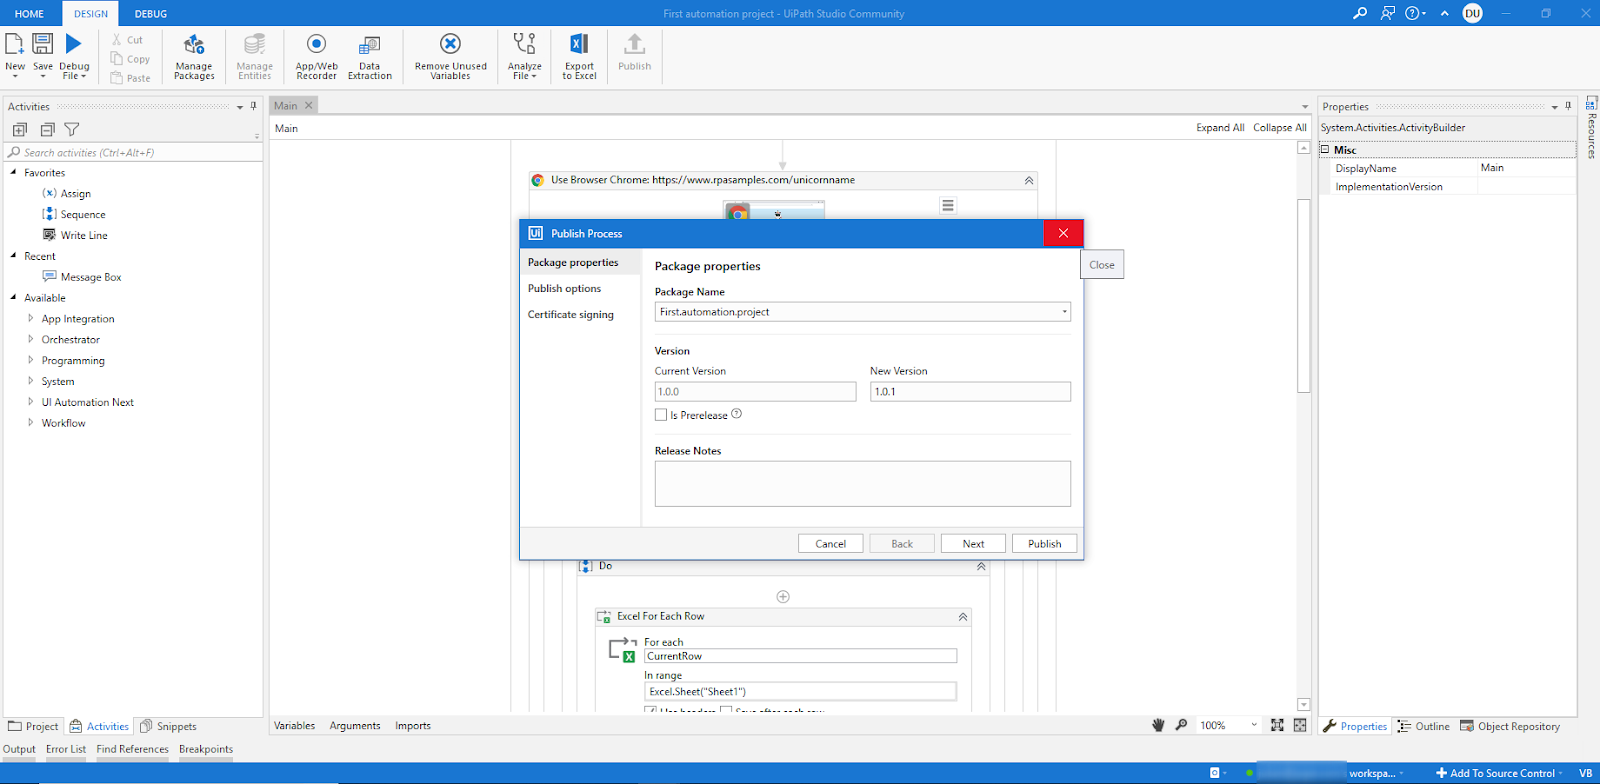The width and height of the screenshot is (1600, 784).
Task: Open the Snippets panel tab
Action: [x=168, y=726]
